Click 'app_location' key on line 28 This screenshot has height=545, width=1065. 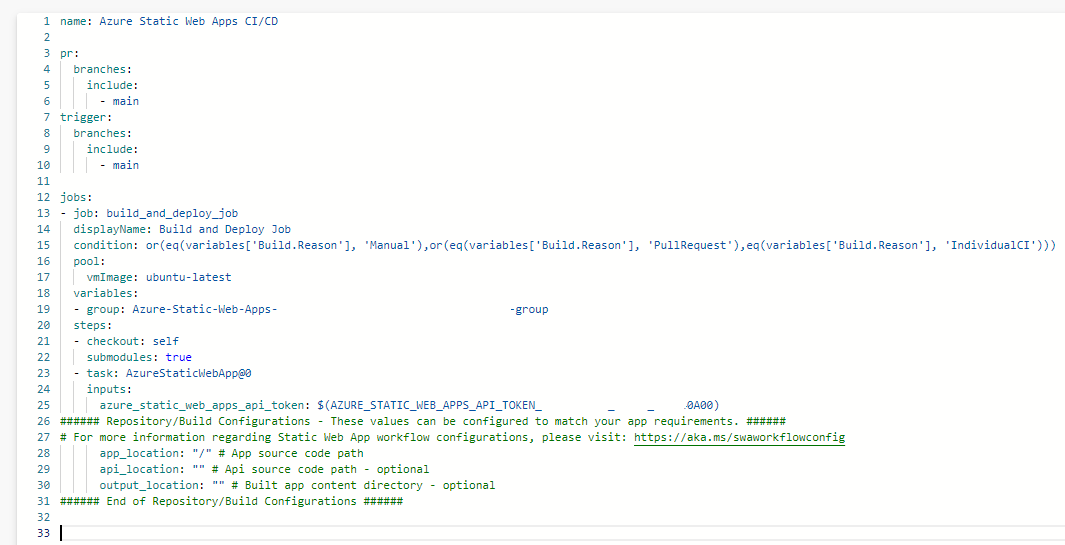[139, 453]
